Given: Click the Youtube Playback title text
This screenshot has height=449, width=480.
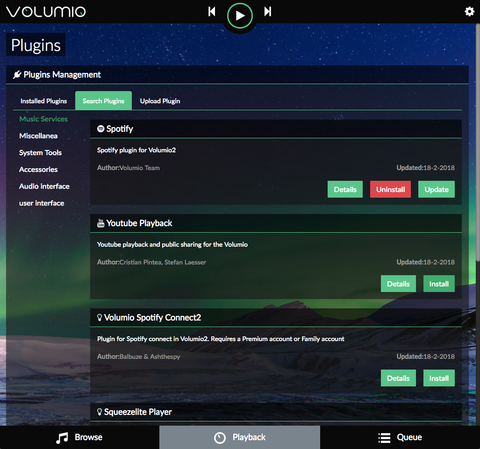Looking at the screenshot, I should pyautogui.click(x=139, y=223).
